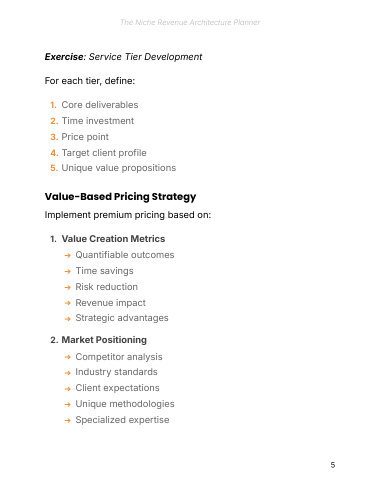
Task: Click the arrow icon beside Unique methodologies
Action: [68, 405]
